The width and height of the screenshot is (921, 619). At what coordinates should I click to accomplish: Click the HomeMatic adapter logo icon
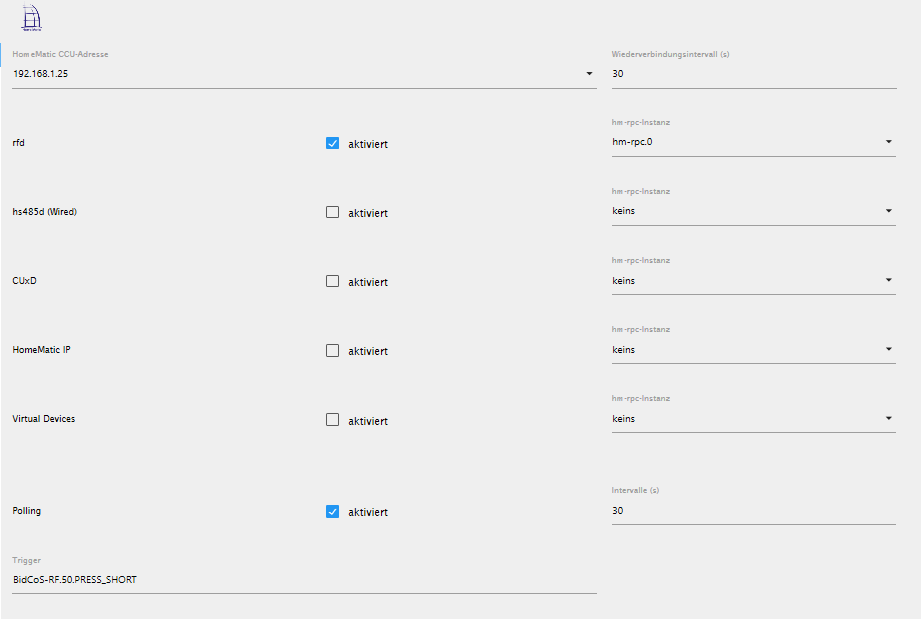click(33, 18)
